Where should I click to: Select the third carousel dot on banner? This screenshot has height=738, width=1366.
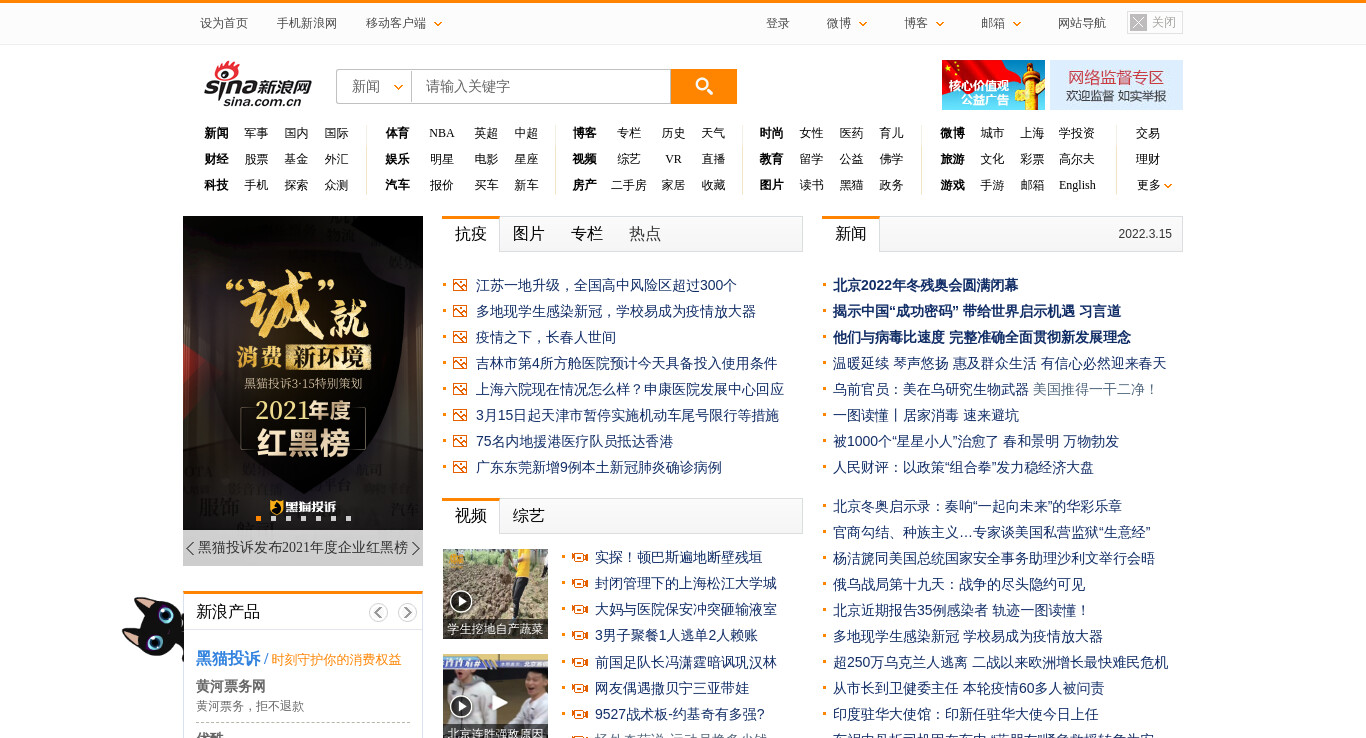[288, 518]
